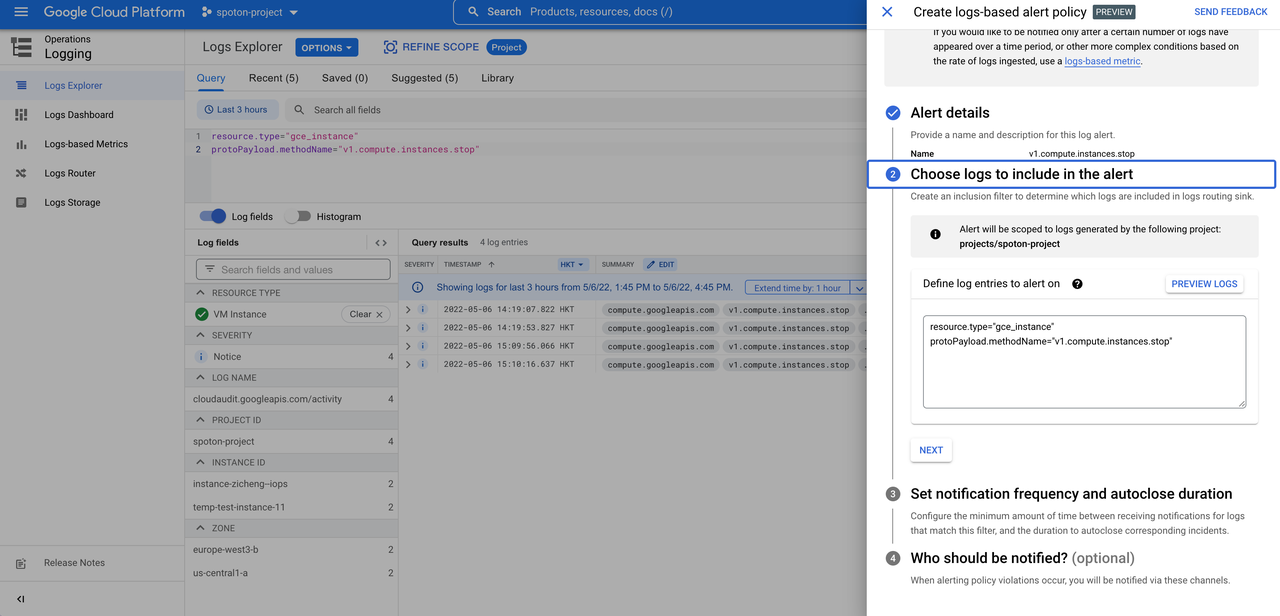Clear the VM Instance resource filter
1280x616 pixels.
[366, 313]
